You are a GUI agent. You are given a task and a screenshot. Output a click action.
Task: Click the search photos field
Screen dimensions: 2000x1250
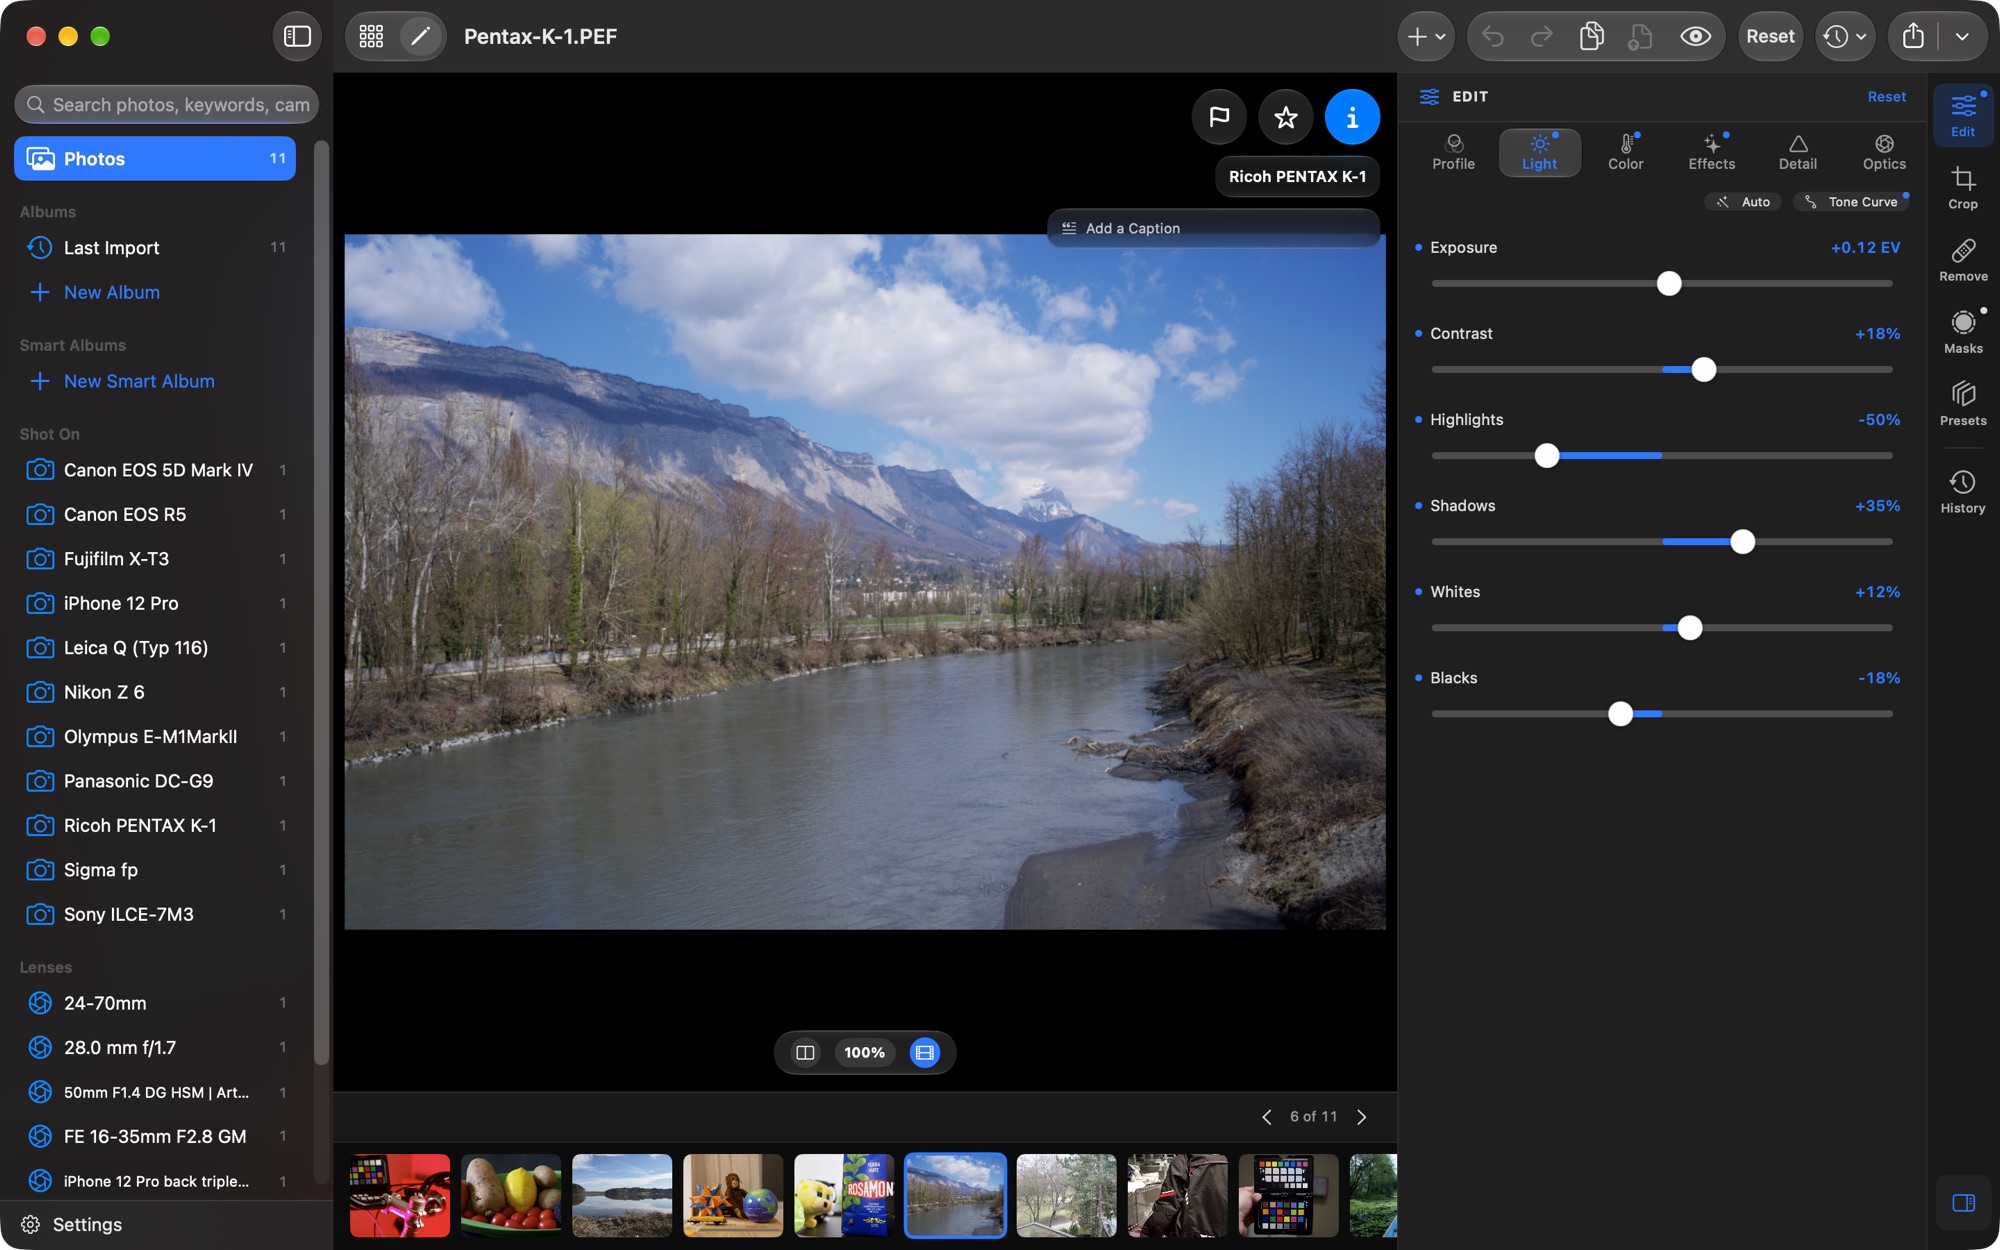167,104
